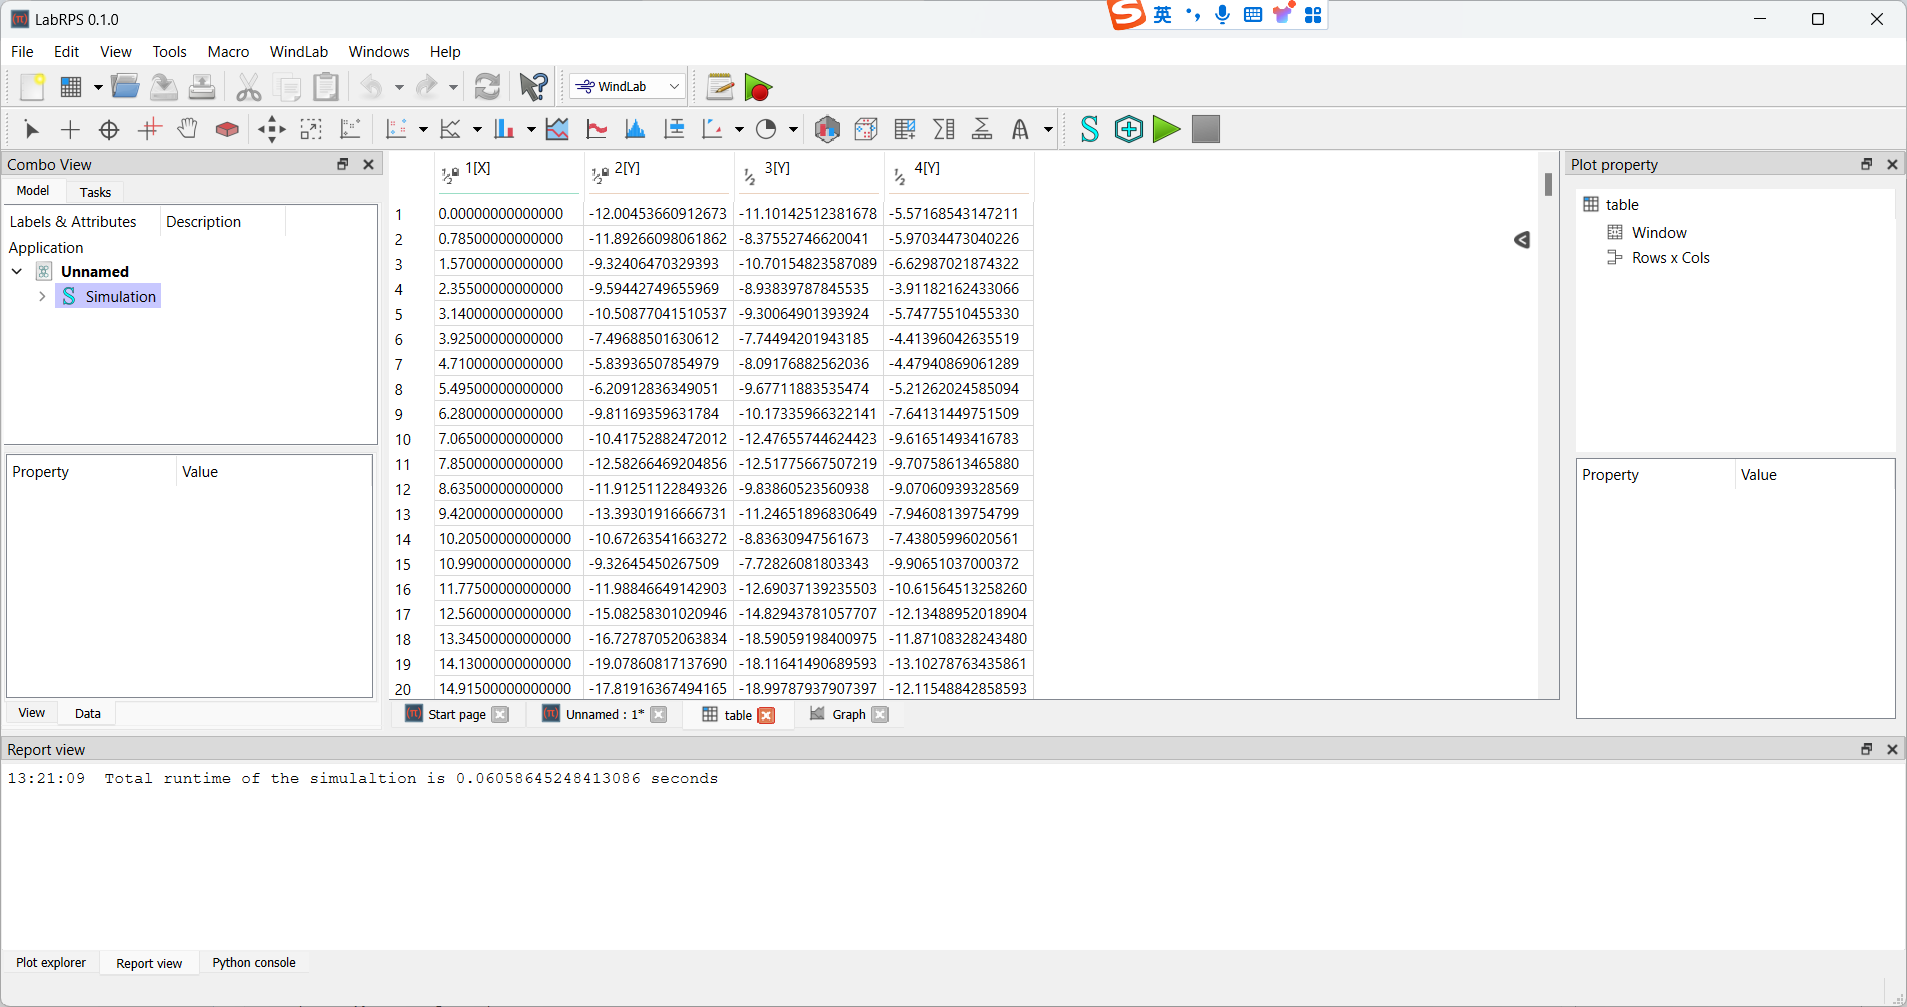Click the pie chart plot icon
The width and height of the screenshot is (1907, 1007).
point(766,129)
